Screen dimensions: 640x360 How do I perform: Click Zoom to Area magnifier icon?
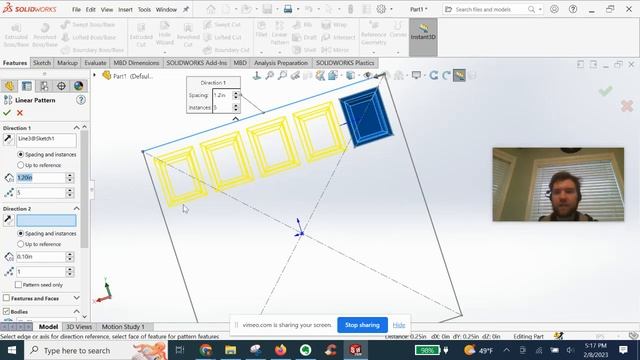pyautogui.click(x=282, y=76)
